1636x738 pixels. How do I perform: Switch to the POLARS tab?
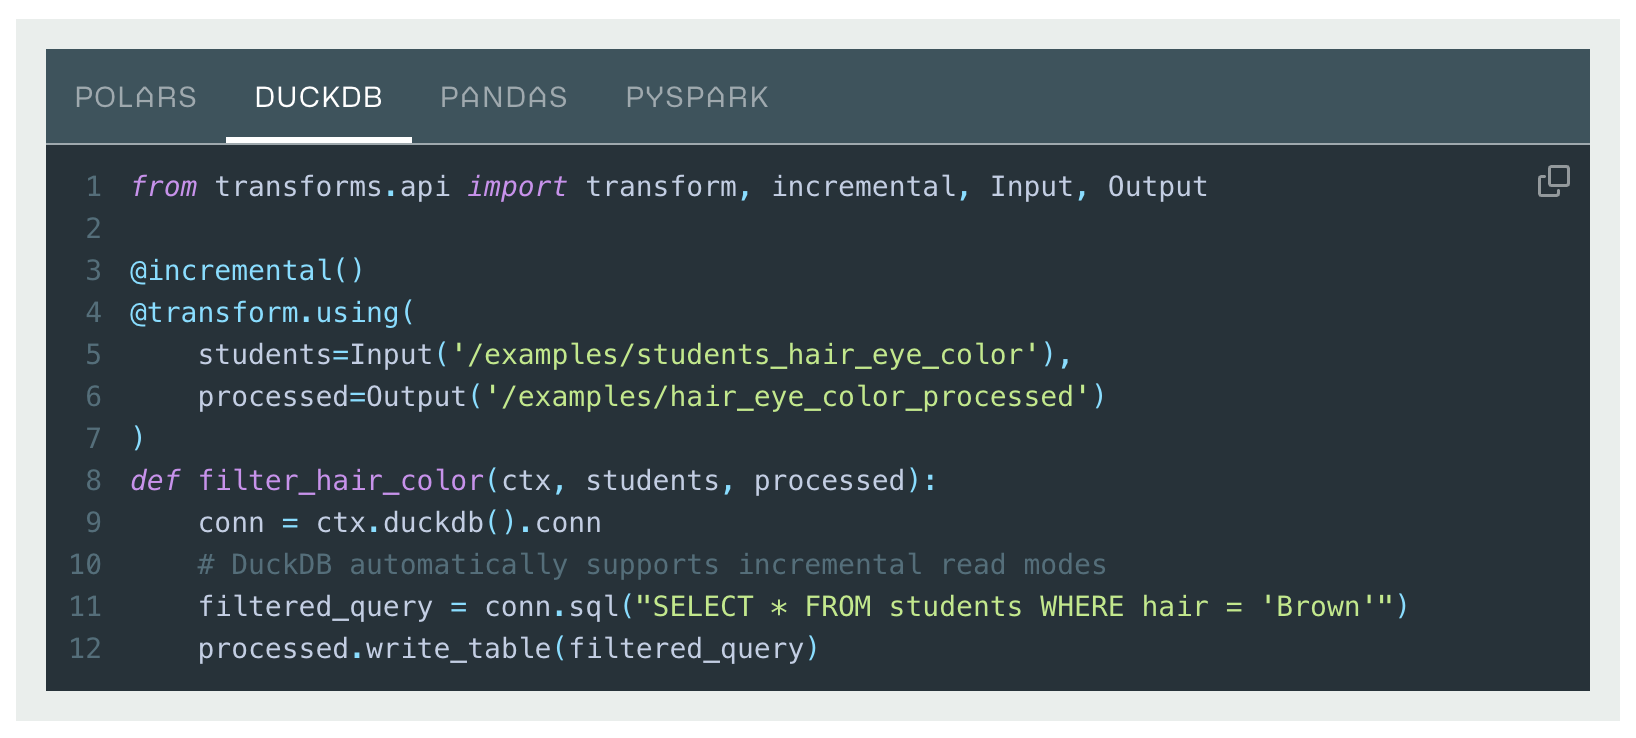[136, 97]
